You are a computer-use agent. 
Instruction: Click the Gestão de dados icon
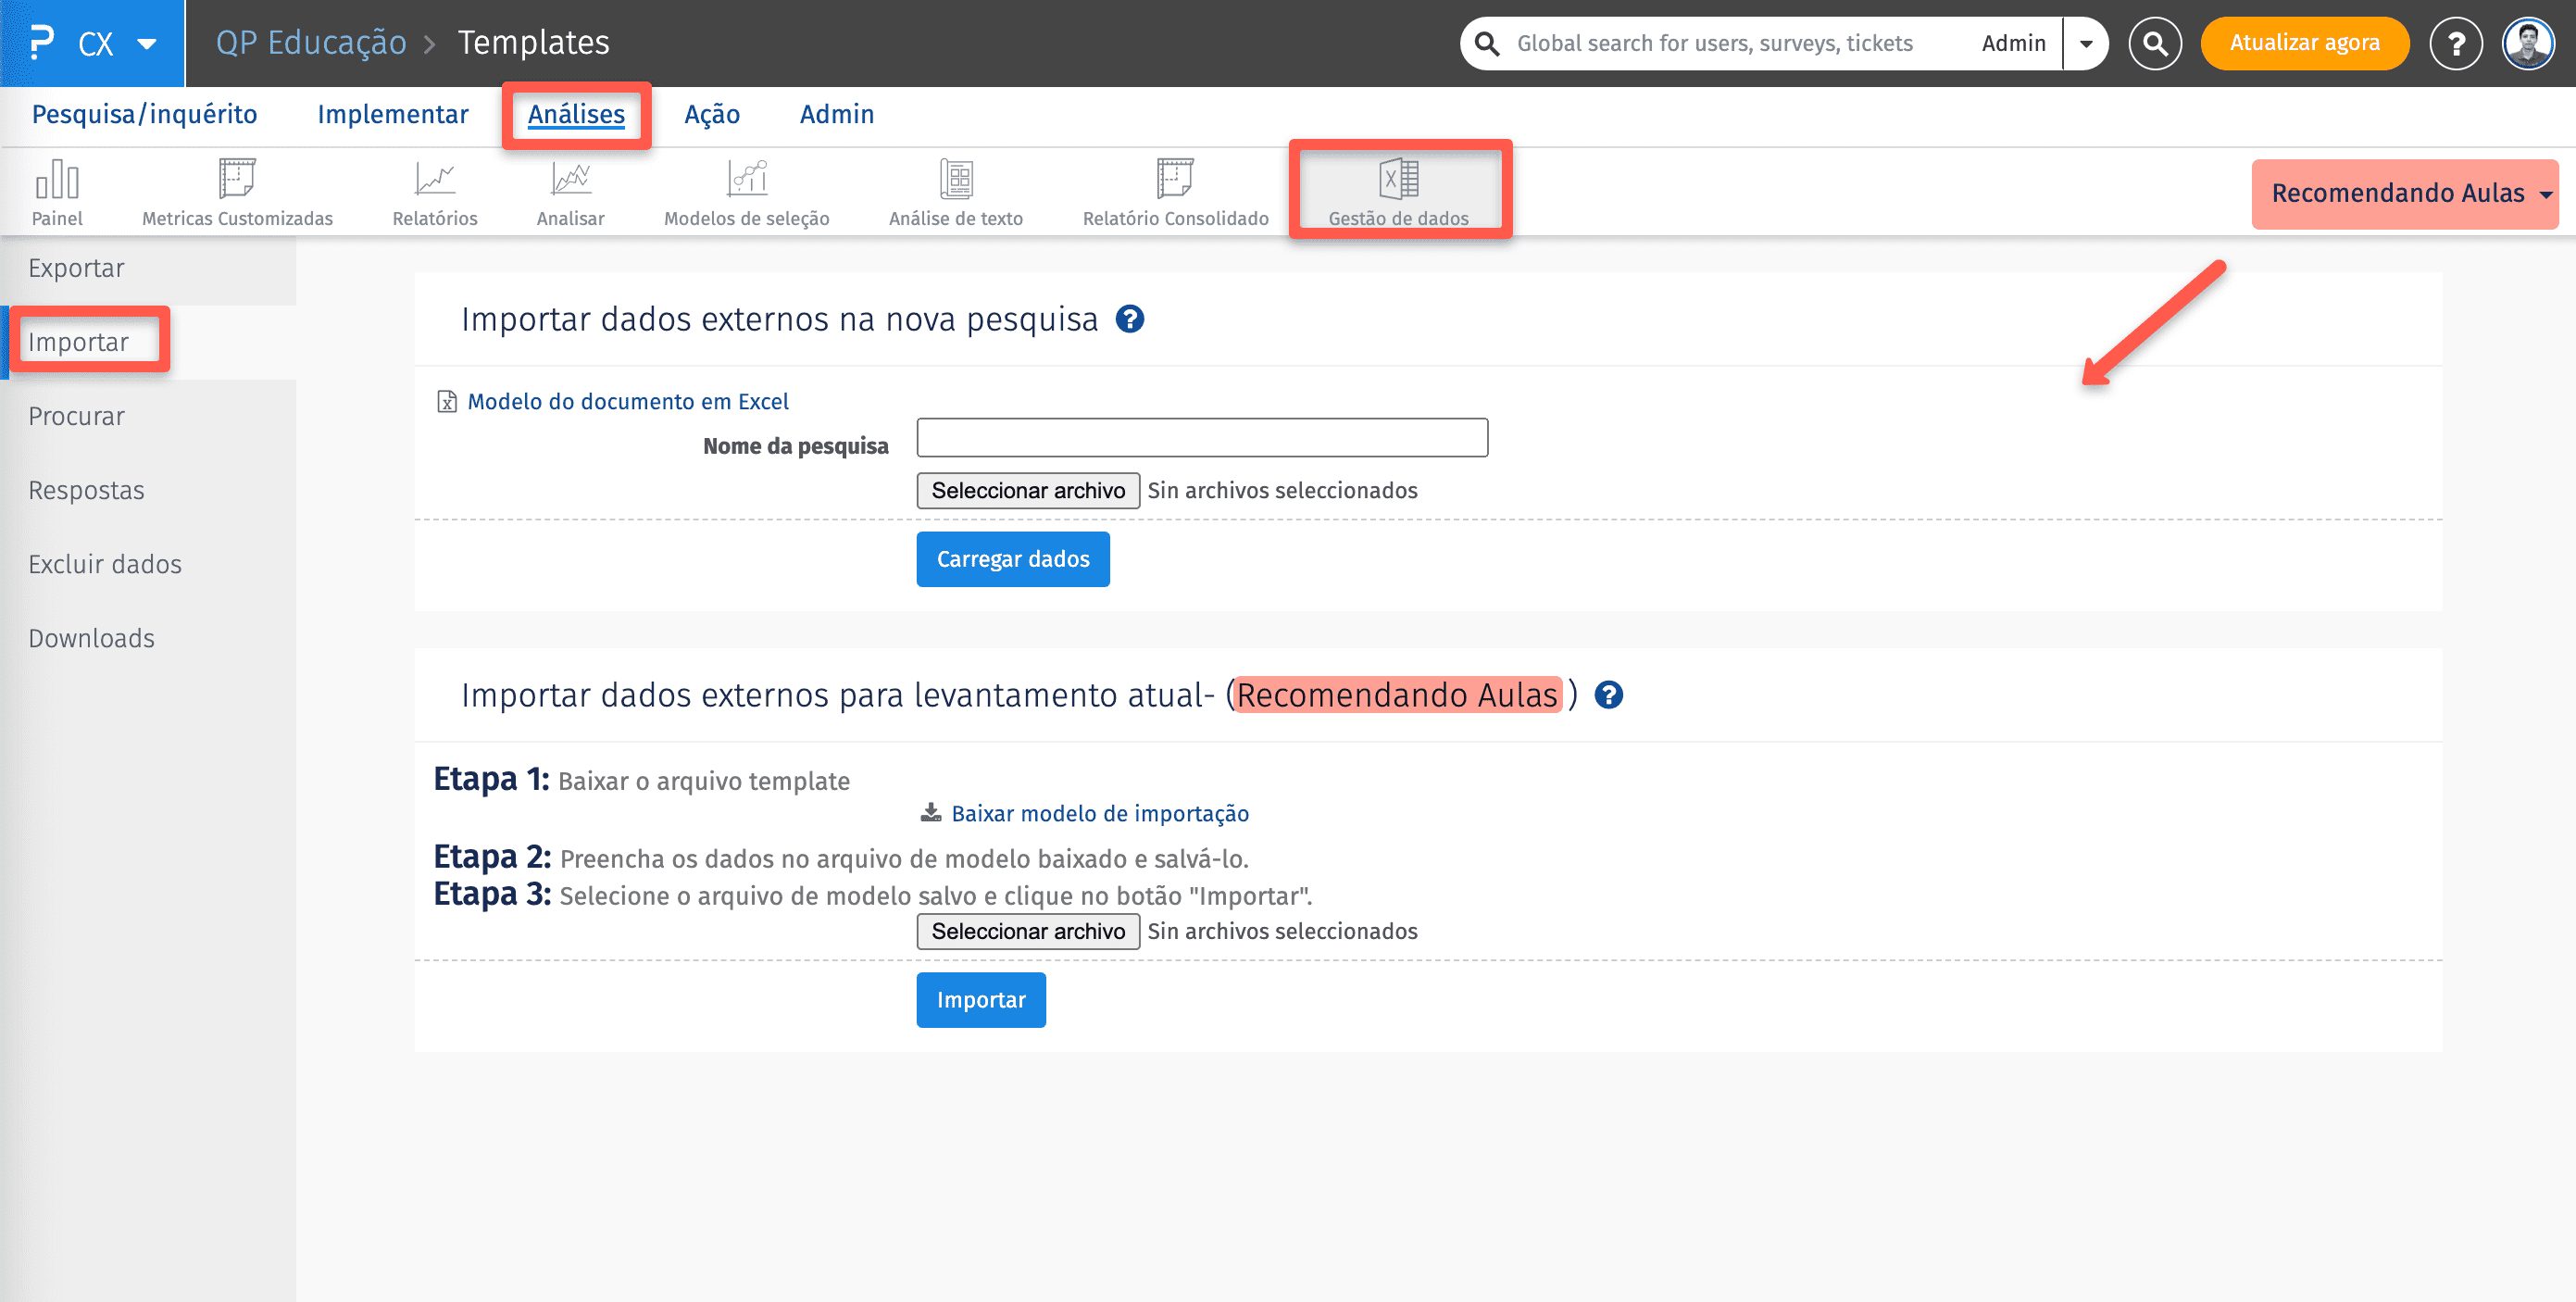tap(1398, 191)
